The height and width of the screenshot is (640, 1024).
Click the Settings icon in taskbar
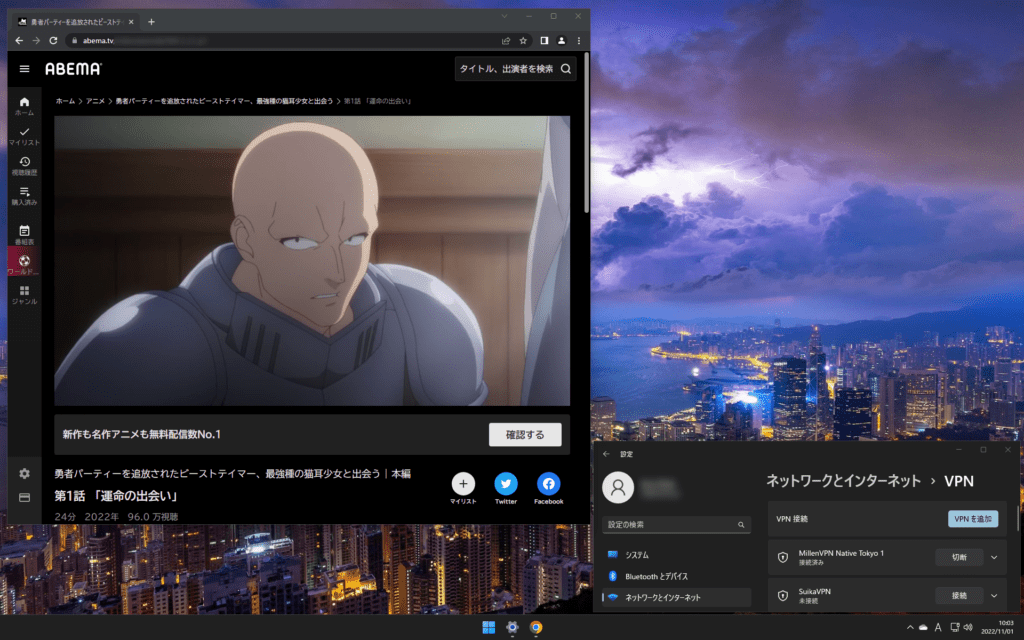[512, 628]
